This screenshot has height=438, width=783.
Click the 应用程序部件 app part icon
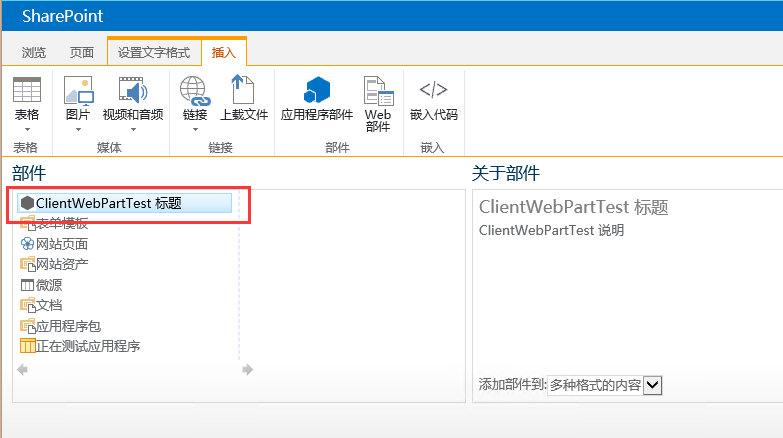click(x=317, y=90)
